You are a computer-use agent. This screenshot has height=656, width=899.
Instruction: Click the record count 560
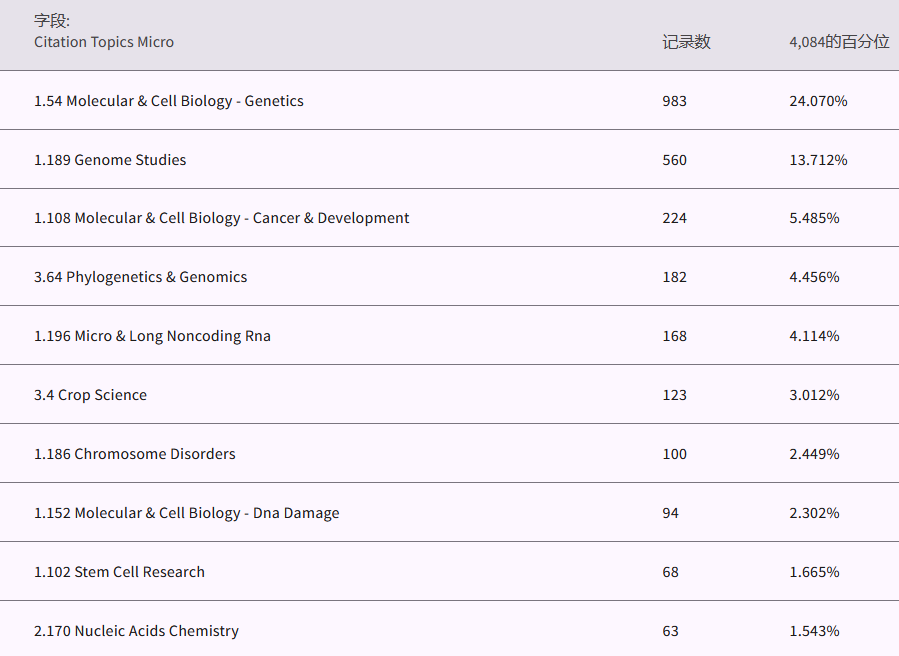click(674, 160)
